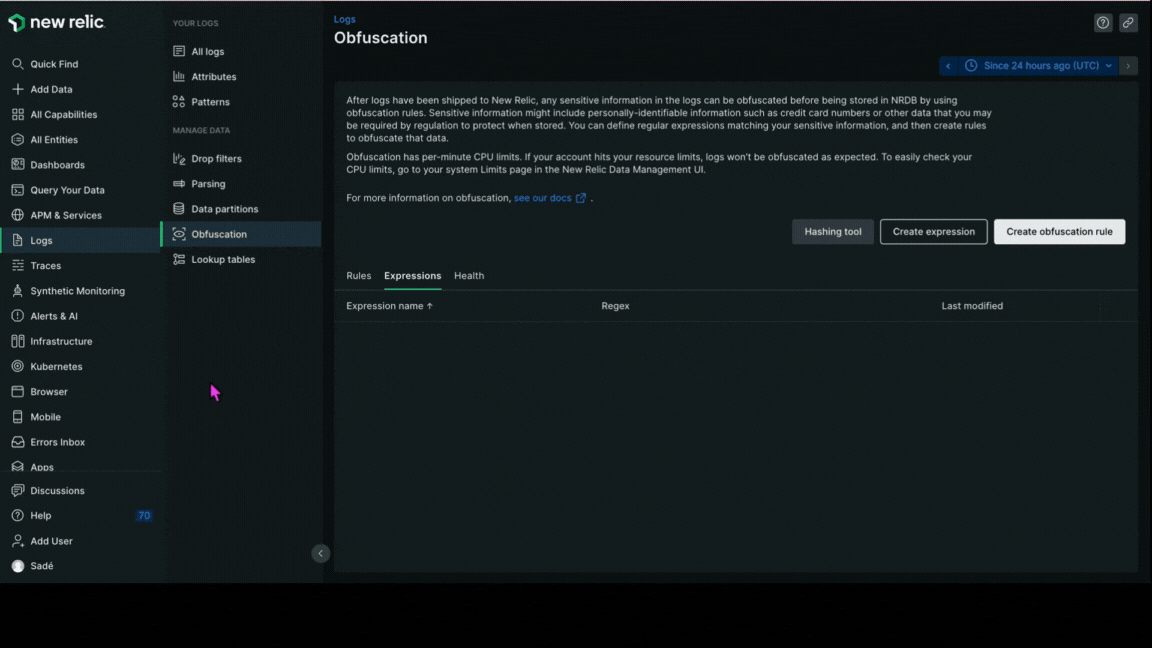
Task: Open Lookup tables in Manage Data
Action: click(222, 260)
